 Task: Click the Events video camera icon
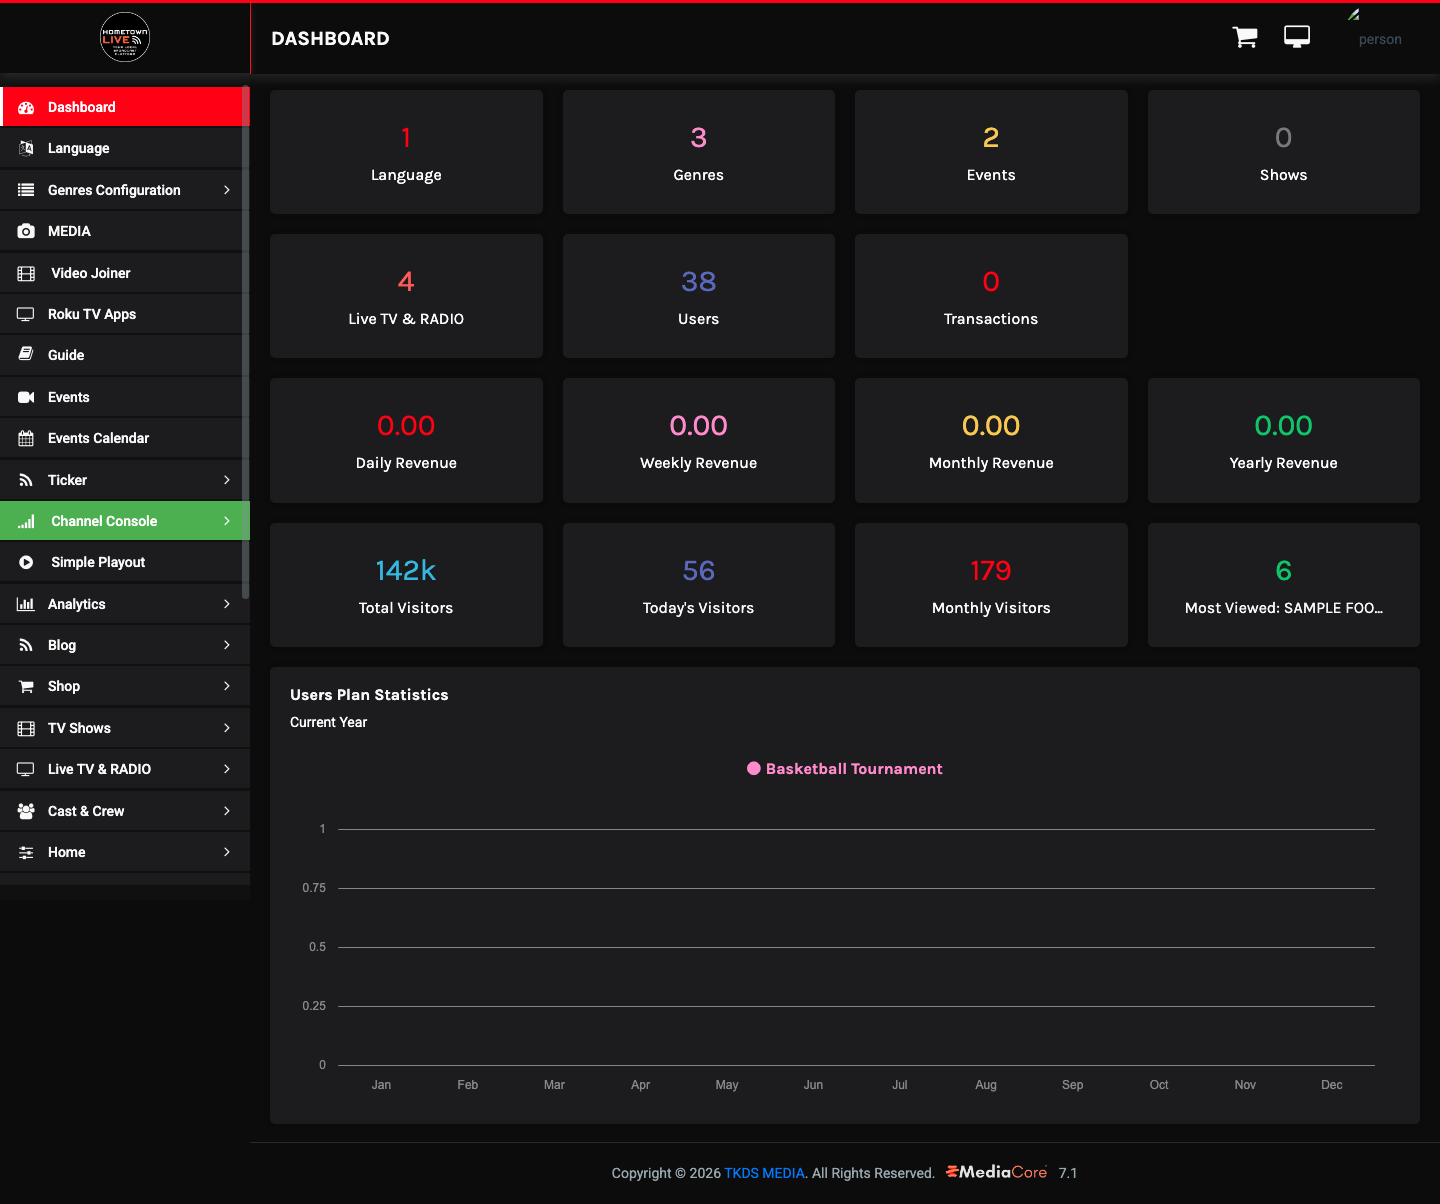[x=26, y=397]
